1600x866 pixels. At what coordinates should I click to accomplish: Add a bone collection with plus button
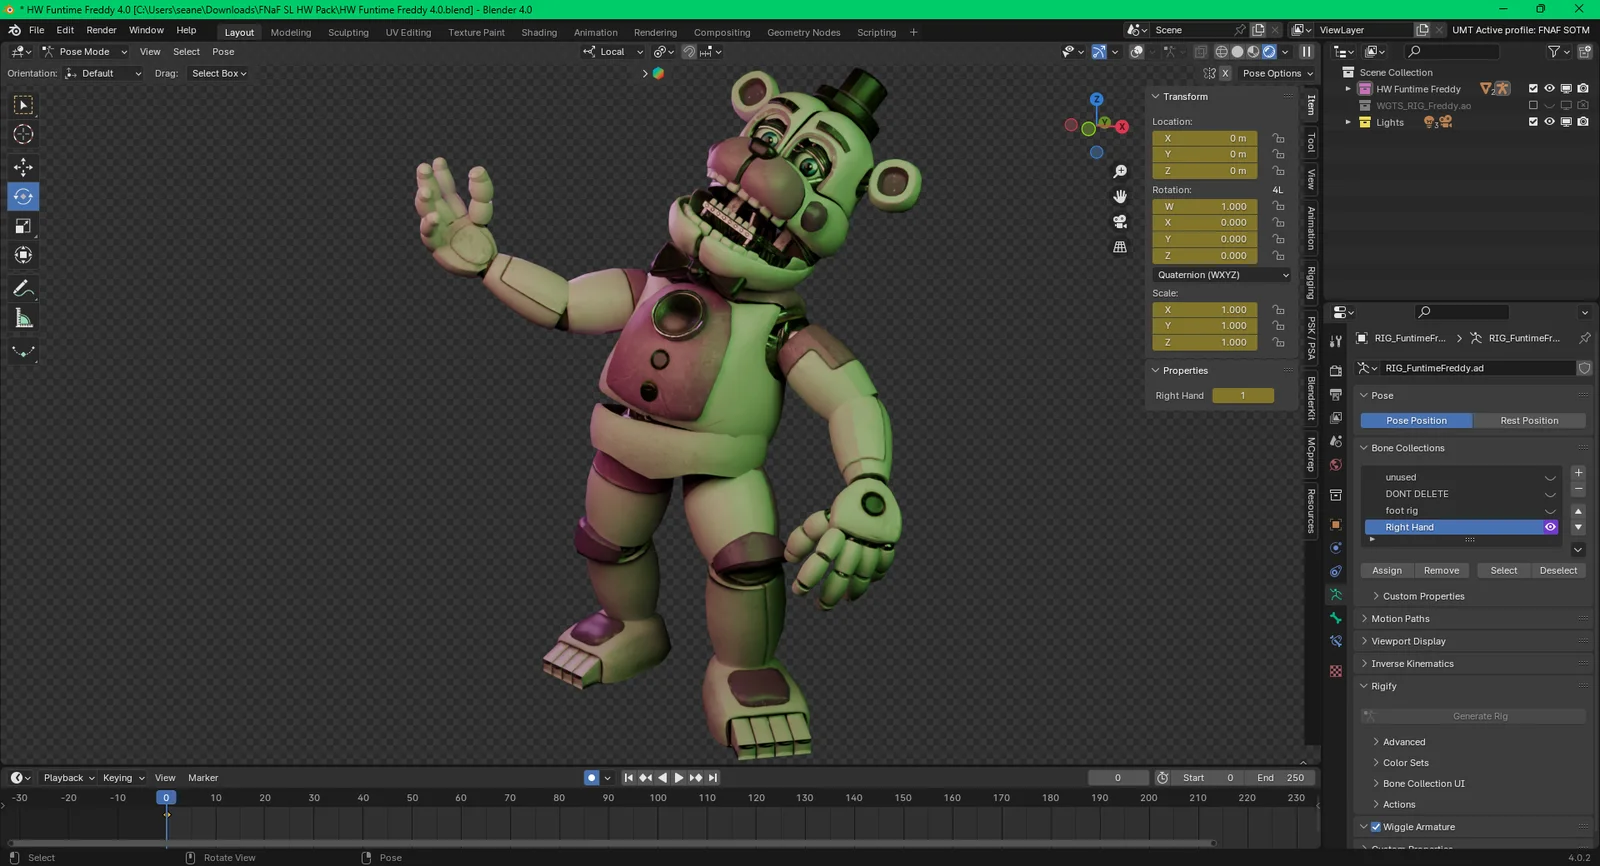coord(1578,473)
